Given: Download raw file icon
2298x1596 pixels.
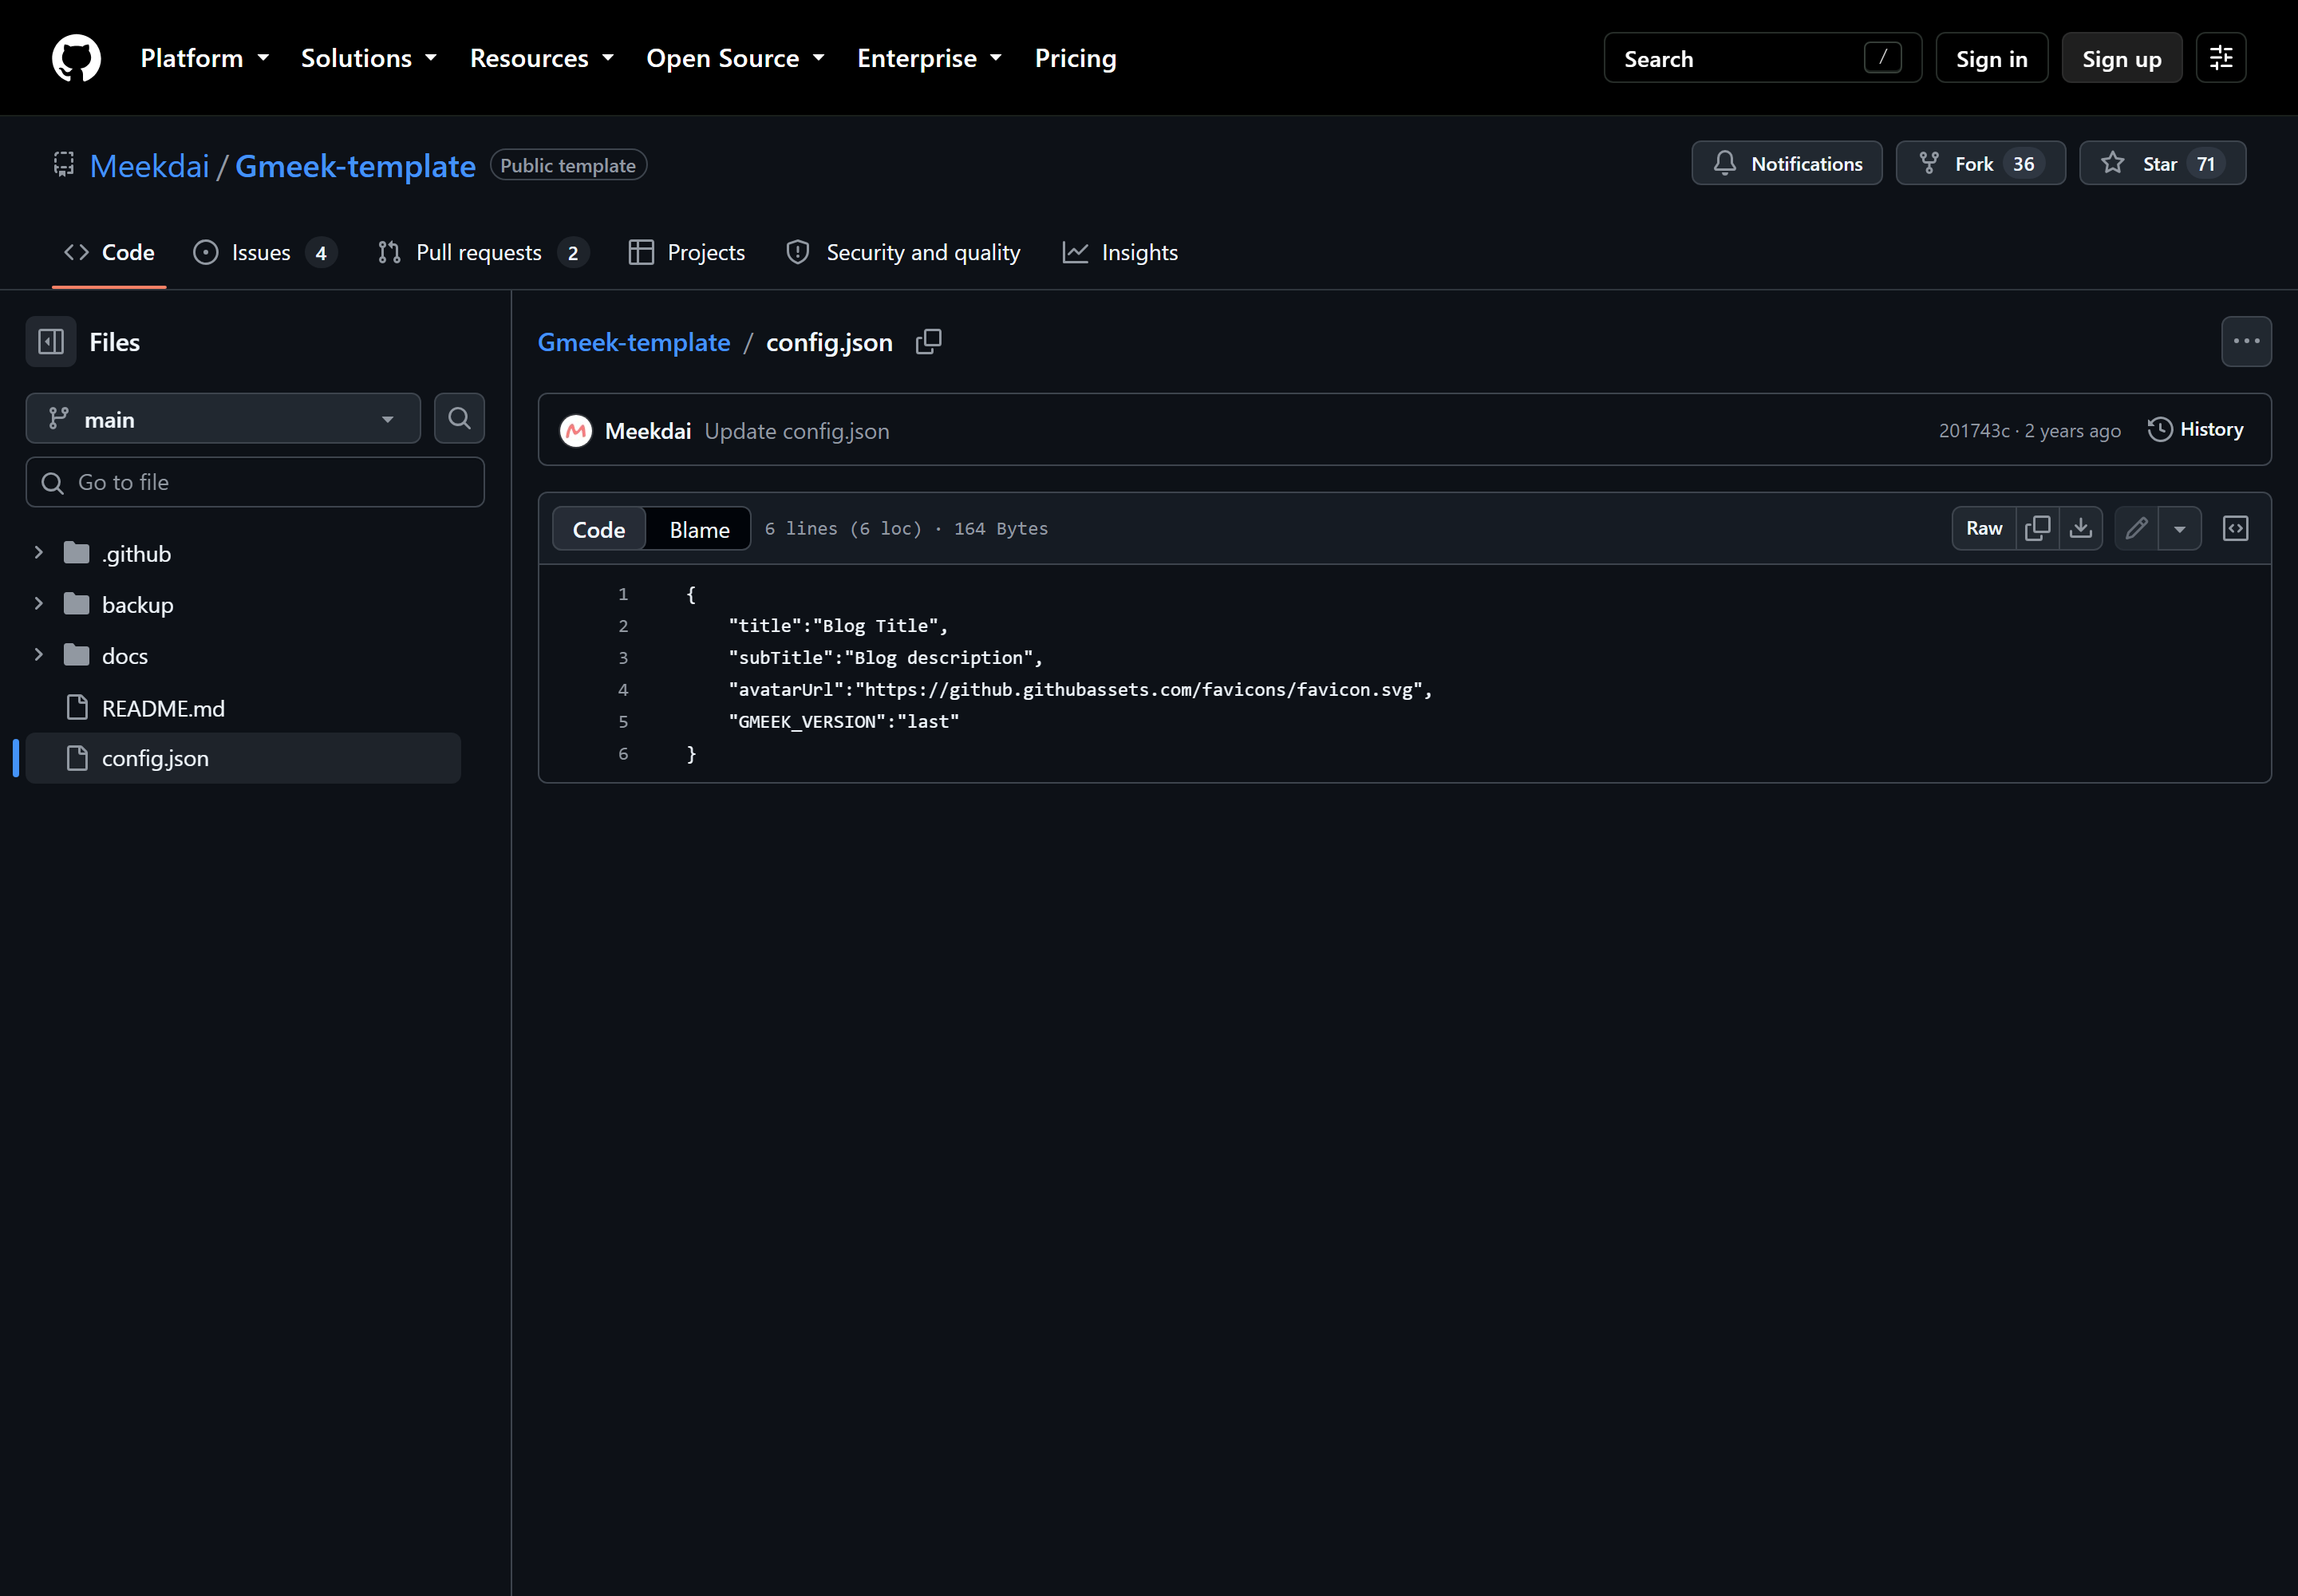Looking at the screenshot, I should point(2080,528).
